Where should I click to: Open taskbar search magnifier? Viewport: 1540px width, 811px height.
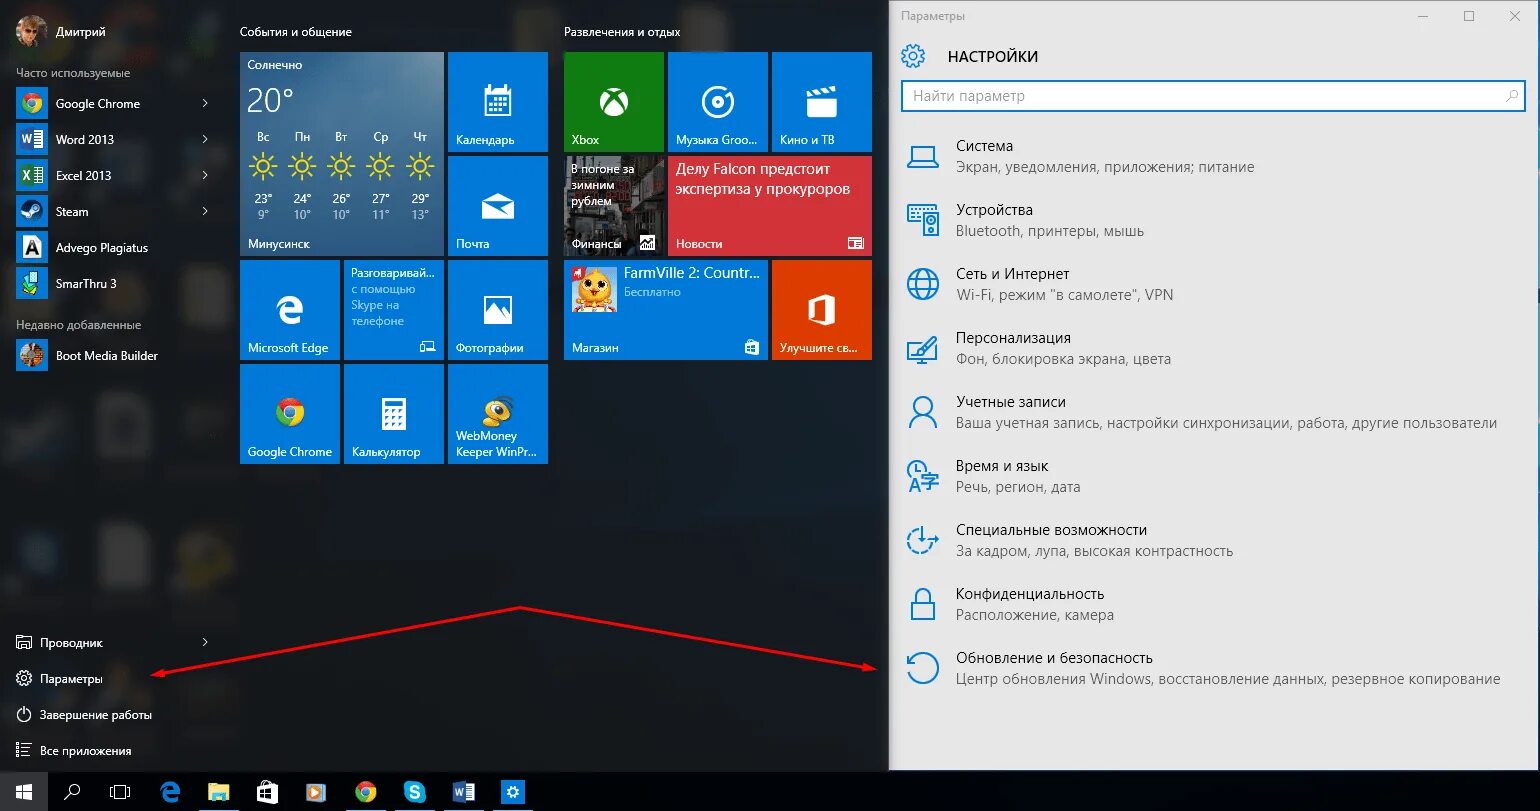click(x=72, y=792)
